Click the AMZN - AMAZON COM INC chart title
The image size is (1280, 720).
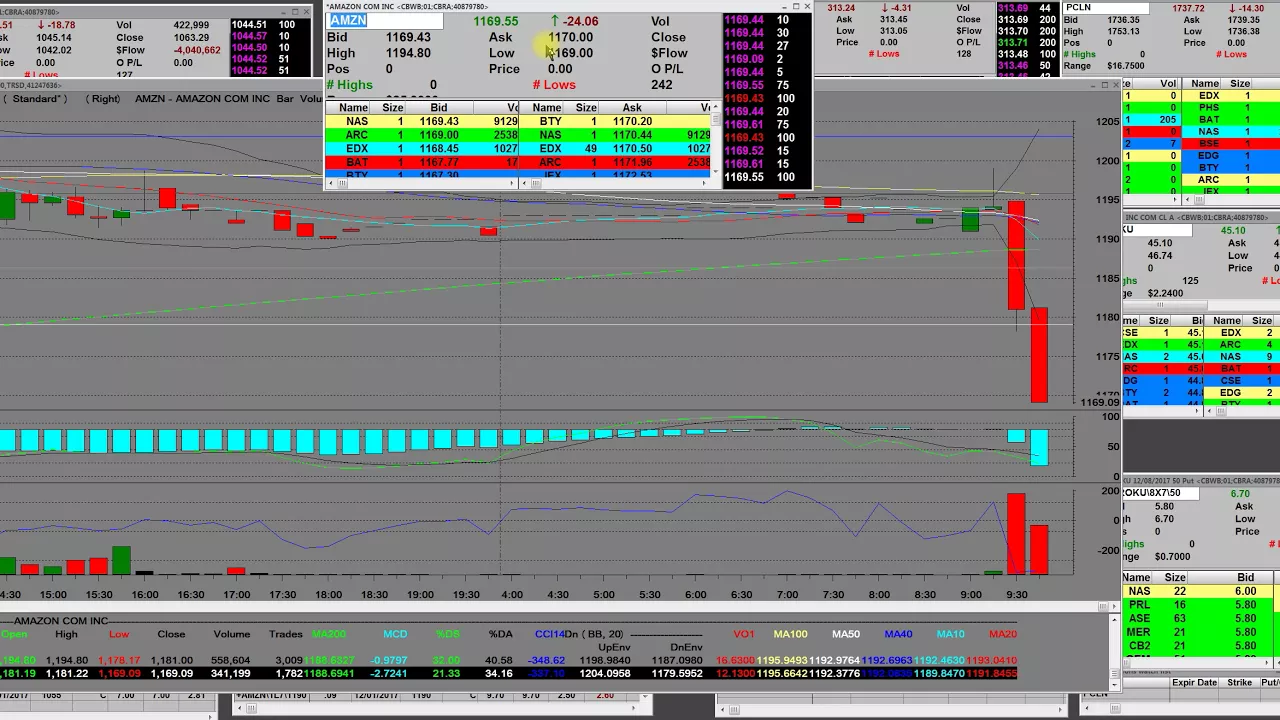[x=204, y=99]
